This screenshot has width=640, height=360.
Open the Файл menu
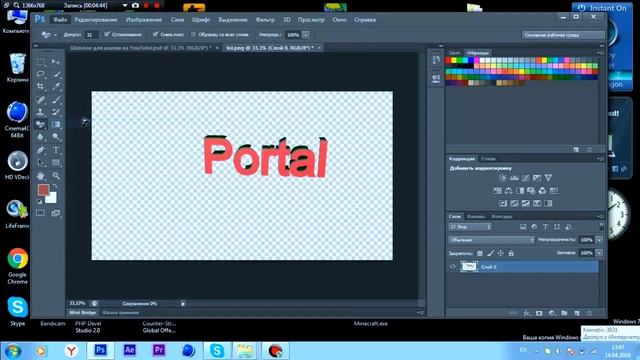[60, 20]
